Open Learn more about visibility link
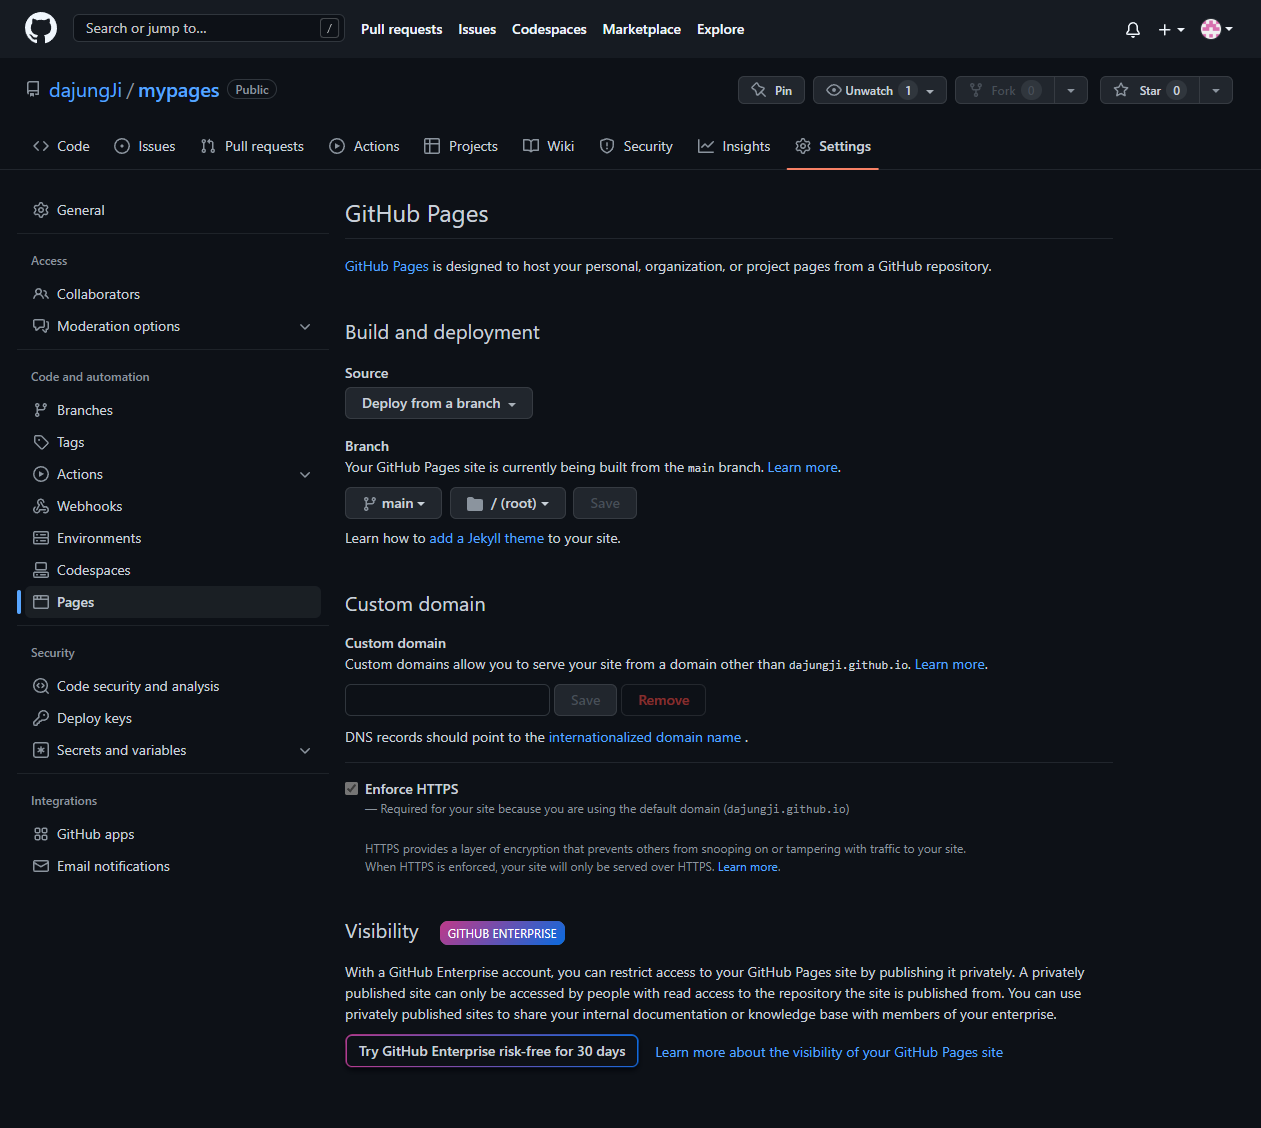1261x1128 pixels. point(829,1052)
